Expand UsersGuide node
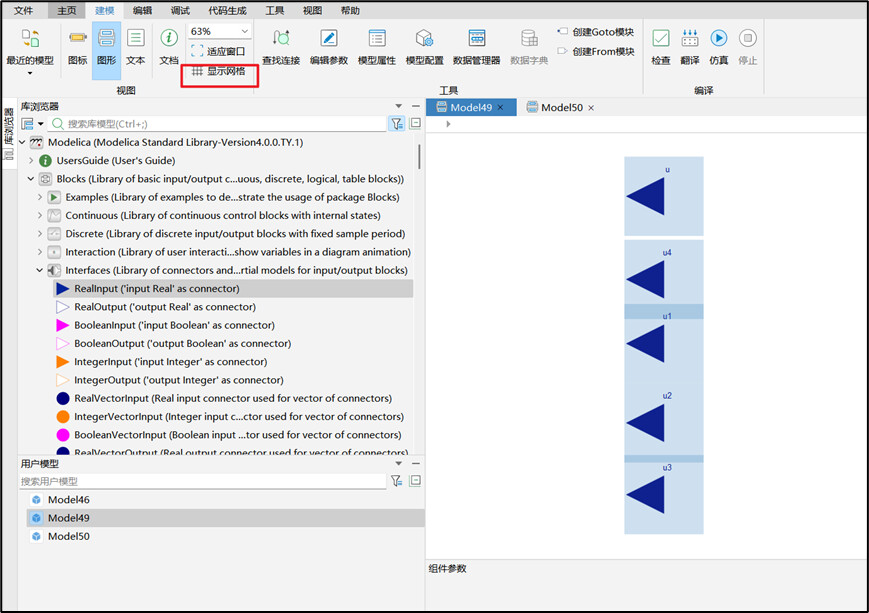 (x=31, y=161)
